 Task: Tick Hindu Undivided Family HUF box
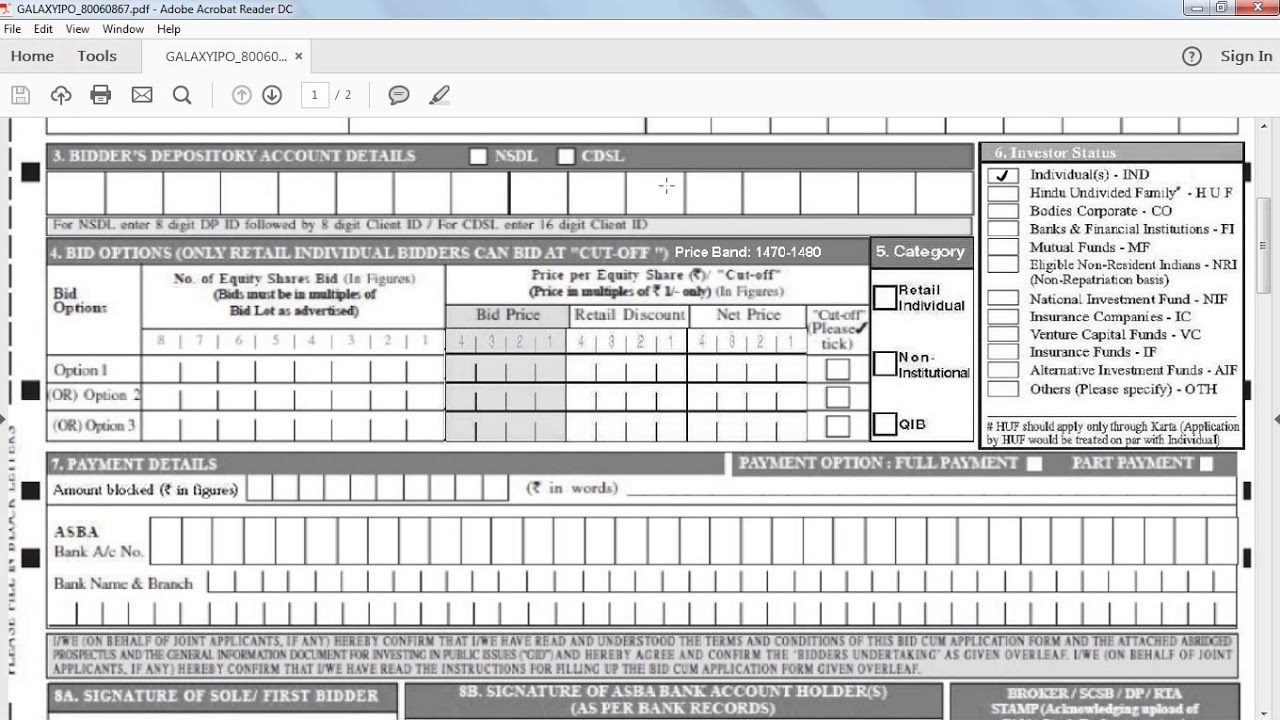tap(1003, 193)
